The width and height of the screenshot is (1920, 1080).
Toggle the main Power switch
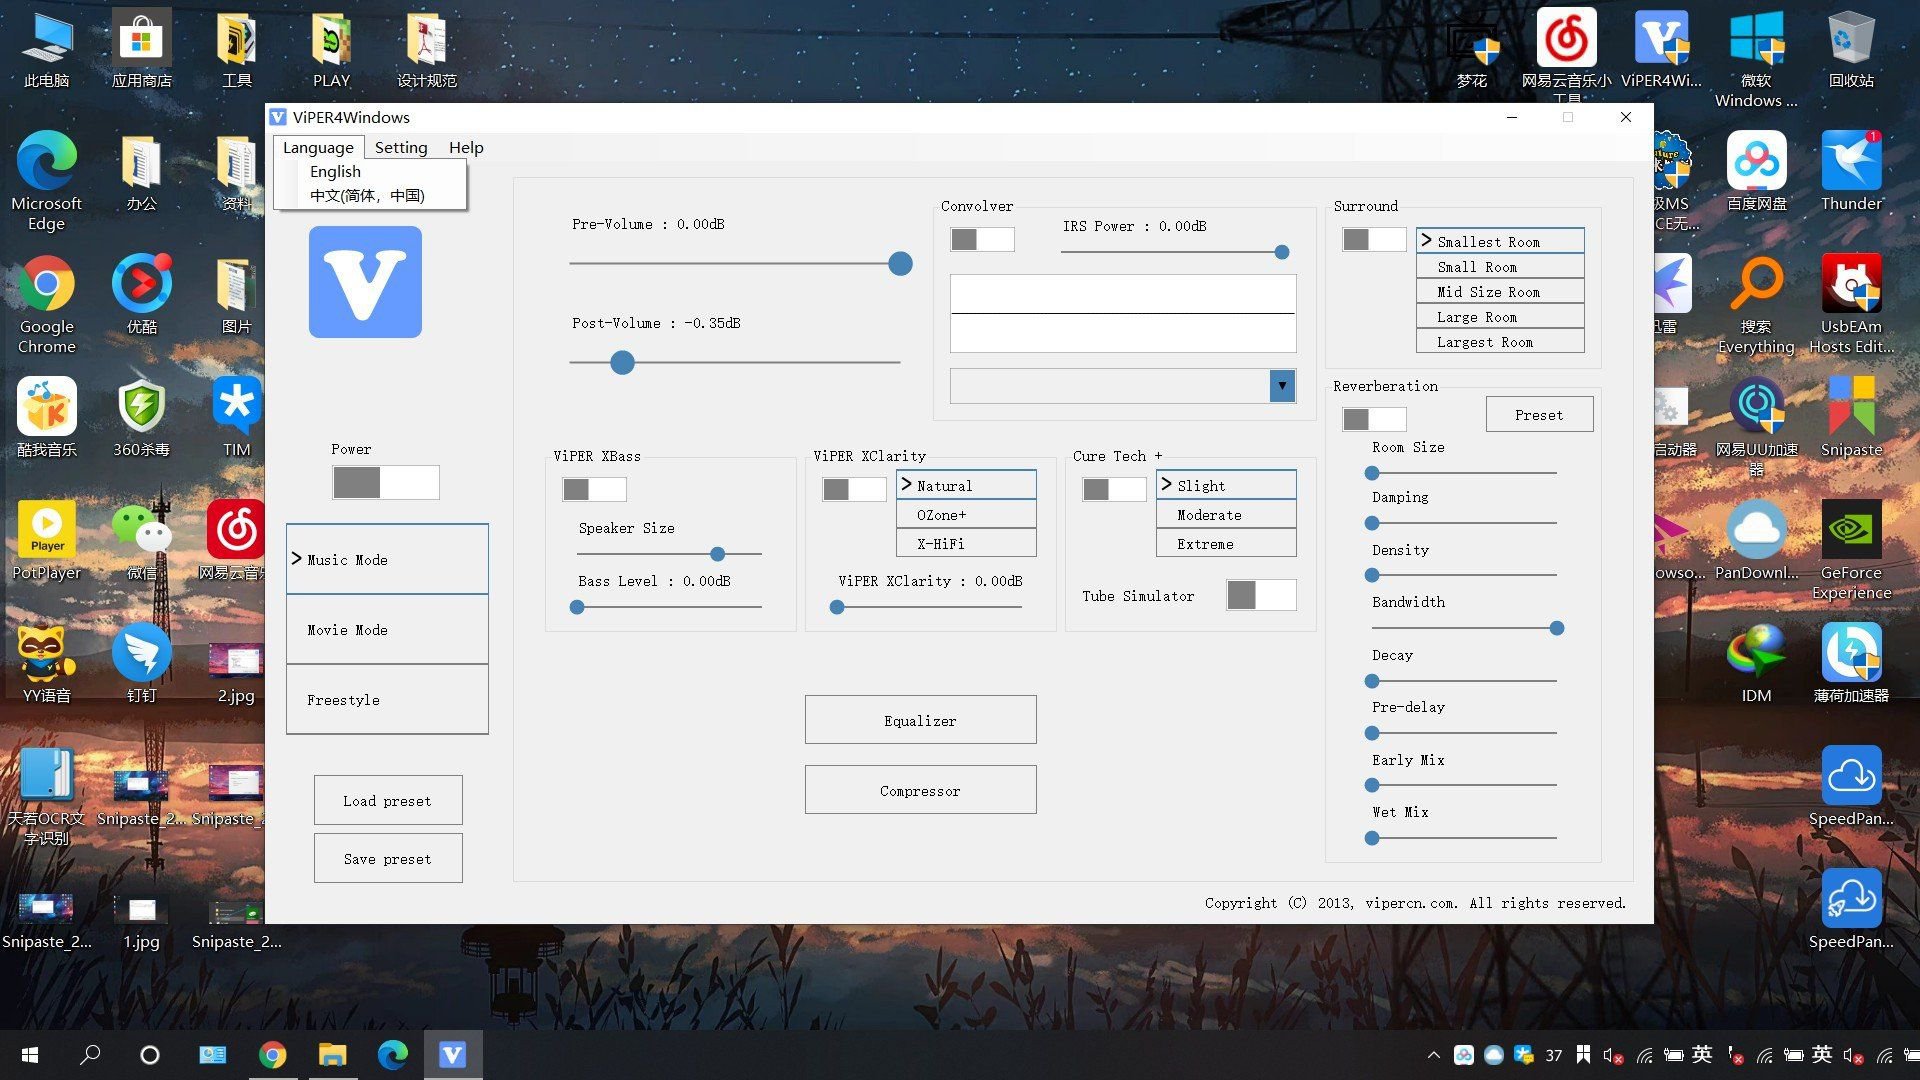click(386, 482)
